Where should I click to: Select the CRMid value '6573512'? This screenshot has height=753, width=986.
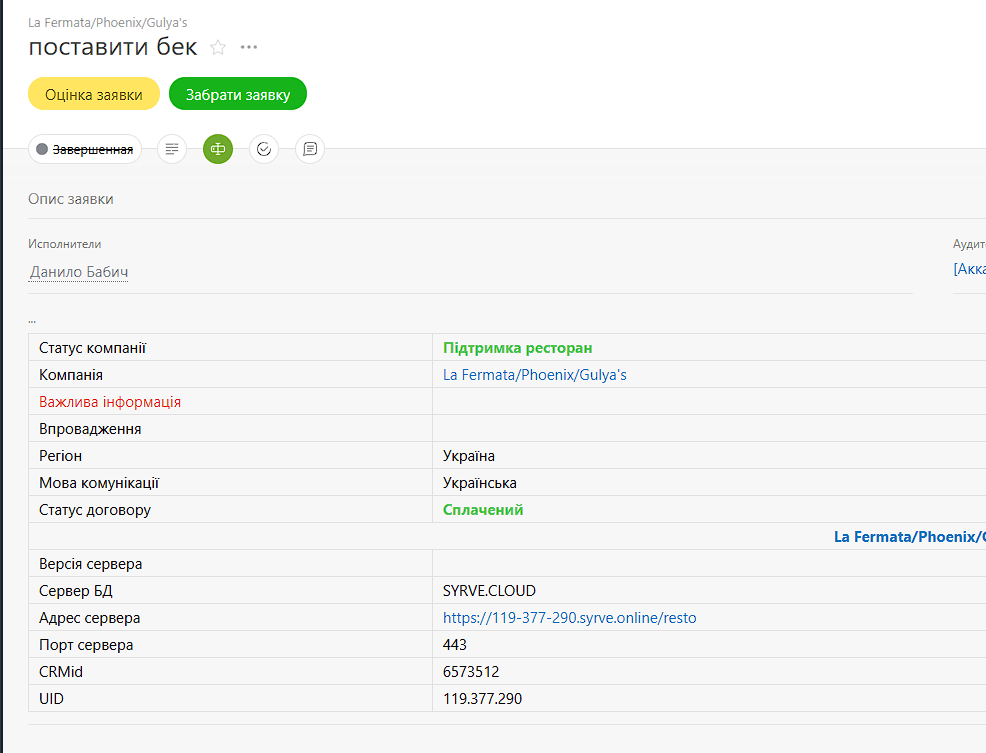click(x=471, y=672)
